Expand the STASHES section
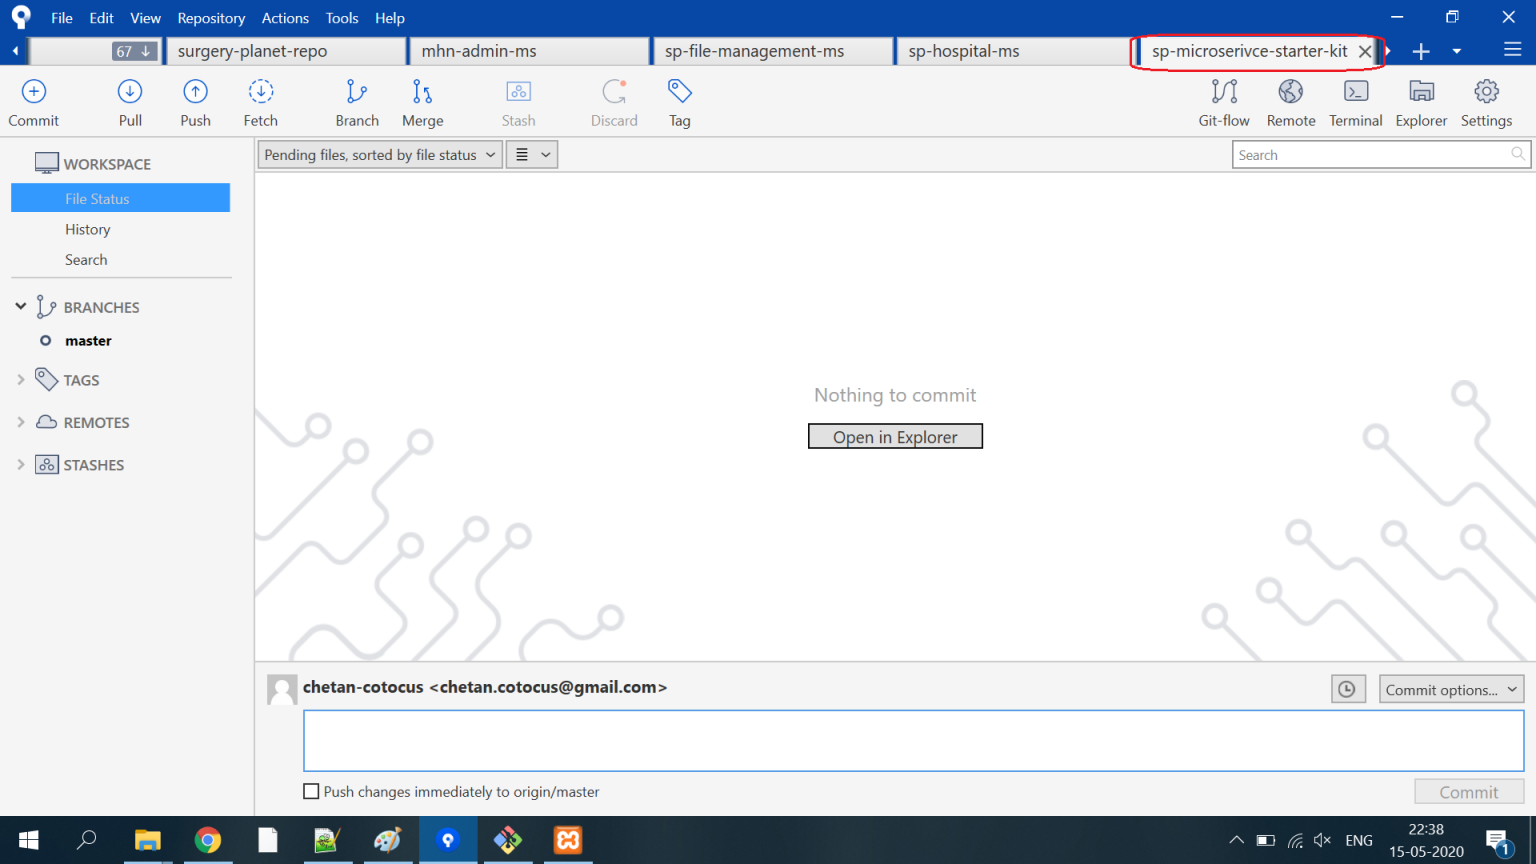Viewport: 1536px width, 864px height. [x=21, y=464]
